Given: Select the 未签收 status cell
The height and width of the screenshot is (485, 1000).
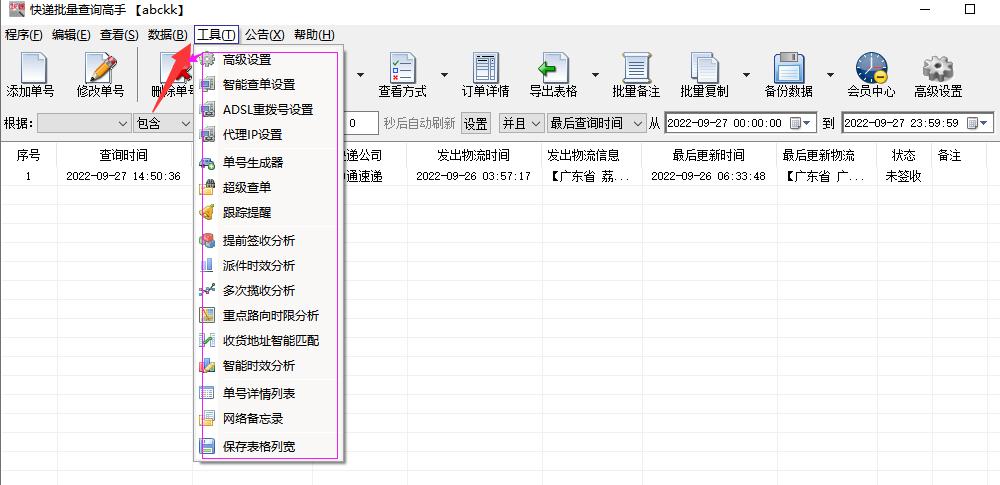Looking at the screenshot, I should (x=904, y=177).
